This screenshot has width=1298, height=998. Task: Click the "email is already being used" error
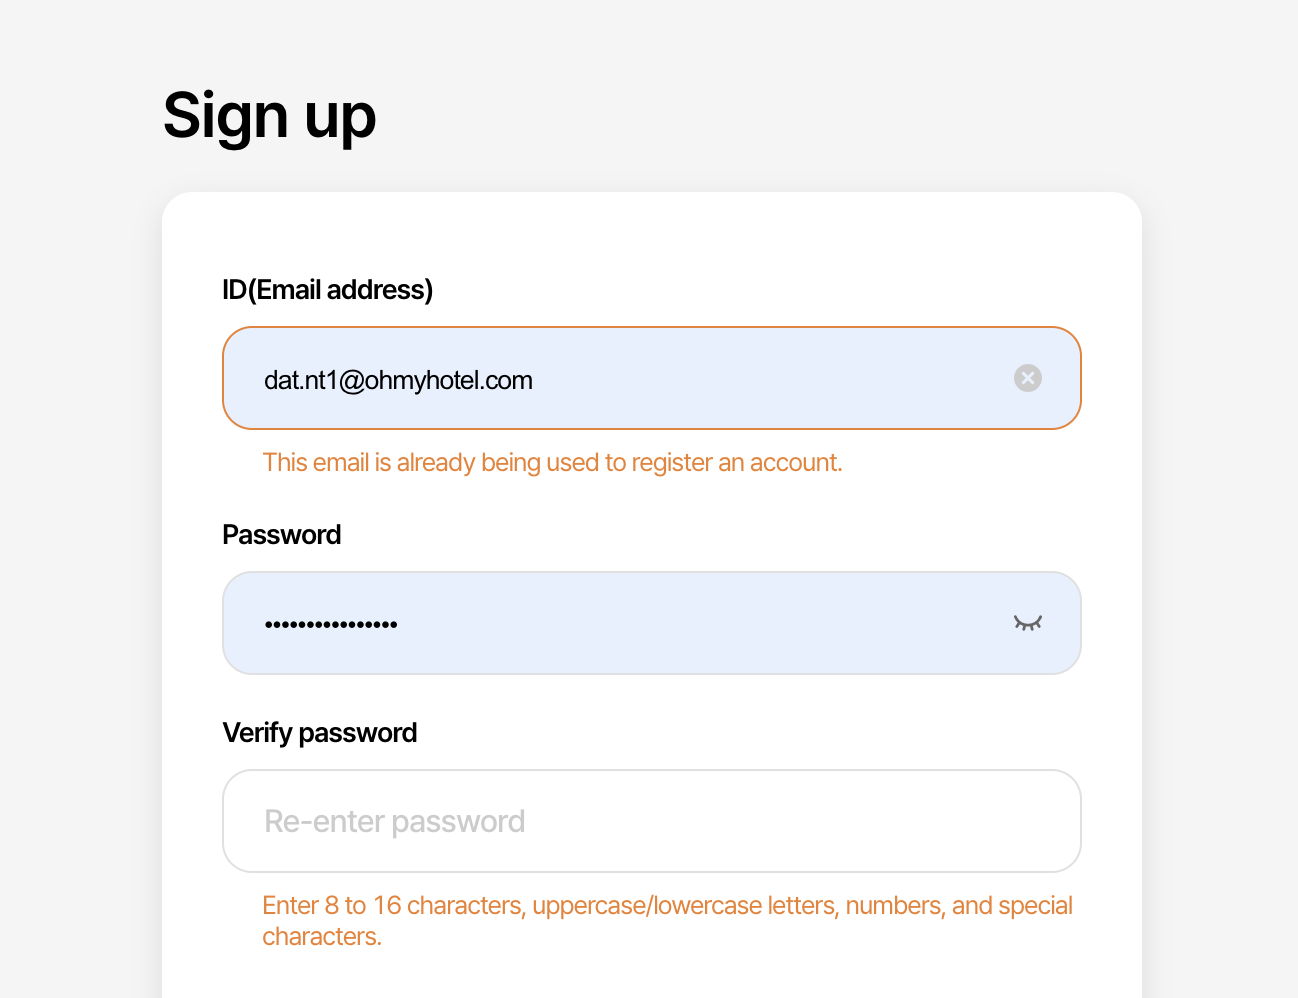click(552, 462)
